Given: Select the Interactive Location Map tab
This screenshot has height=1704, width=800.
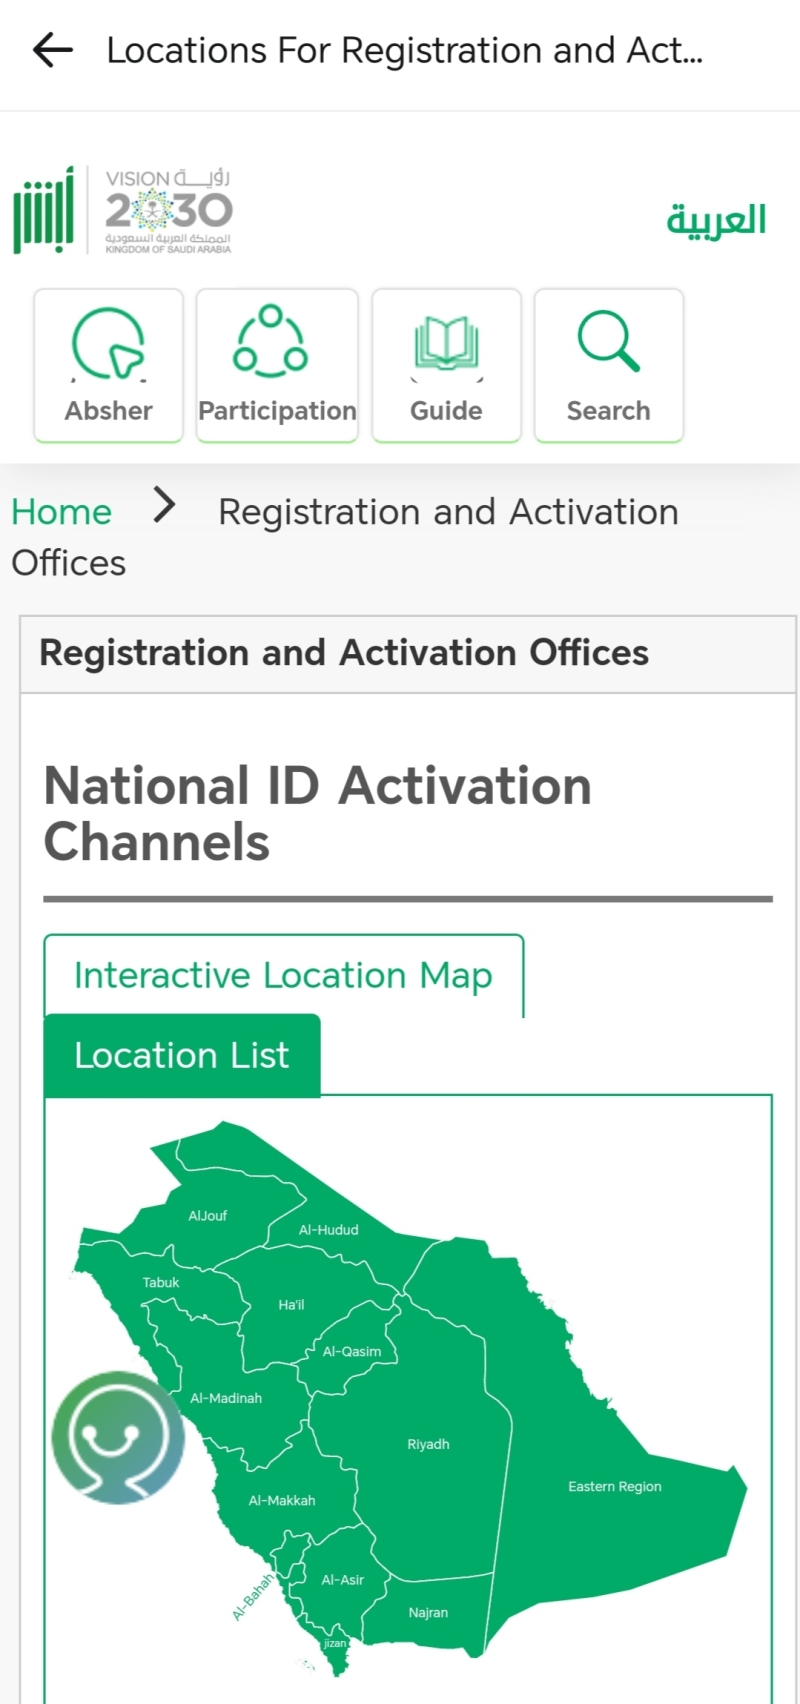Looking at the screenshot, I should [283, 975].
